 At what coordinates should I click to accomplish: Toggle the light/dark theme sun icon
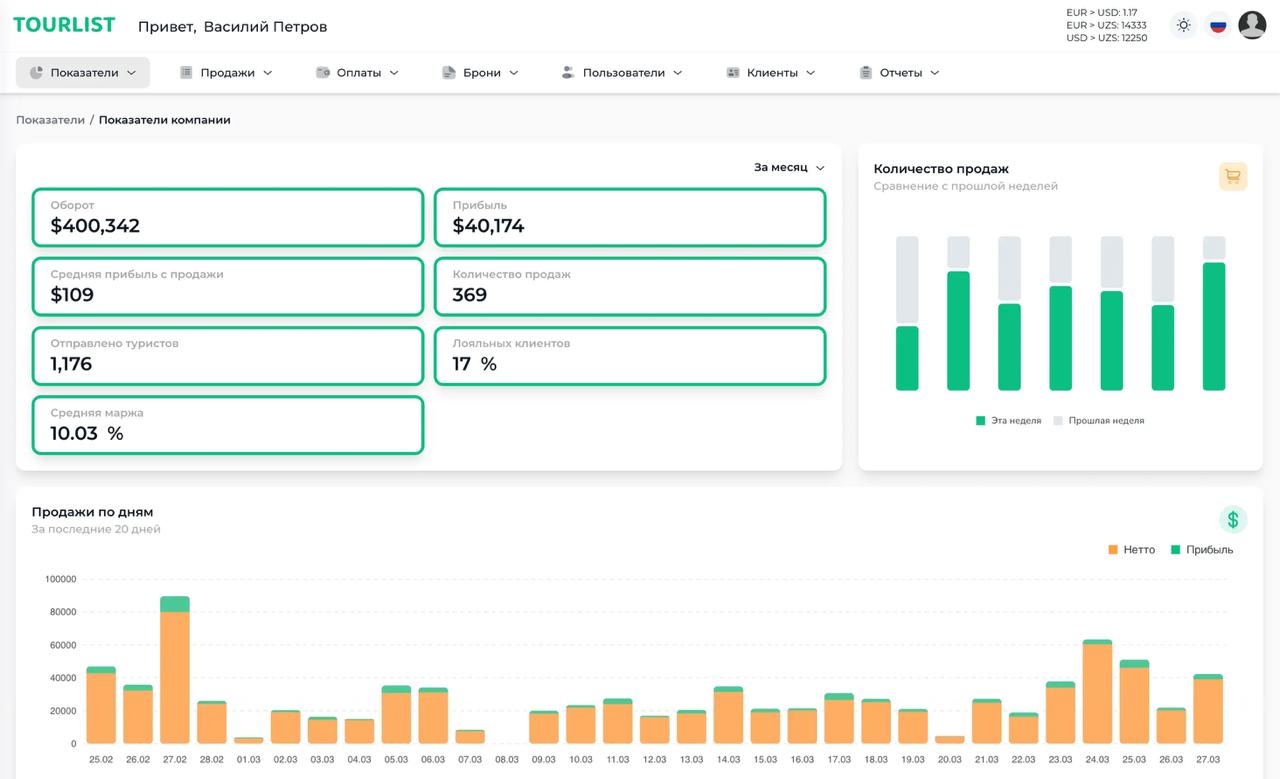click(x=1184, y=25)
